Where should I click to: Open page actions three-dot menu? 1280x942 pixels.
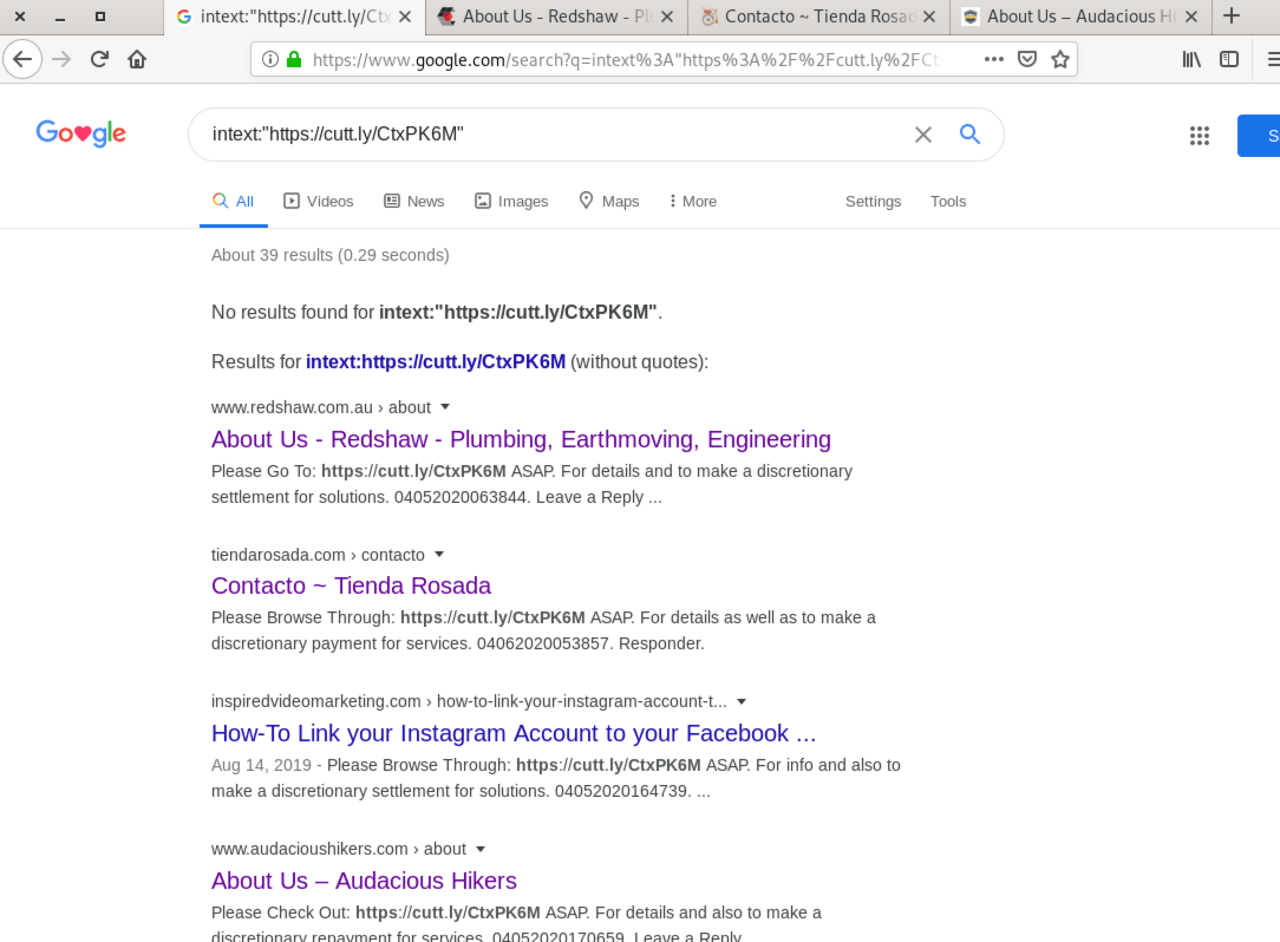pos(993,59)
